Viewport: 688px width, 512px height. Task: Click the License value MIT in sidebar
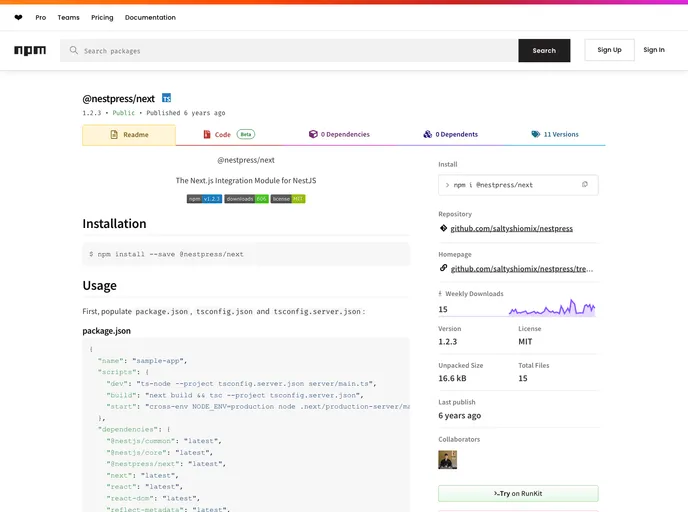525,342
